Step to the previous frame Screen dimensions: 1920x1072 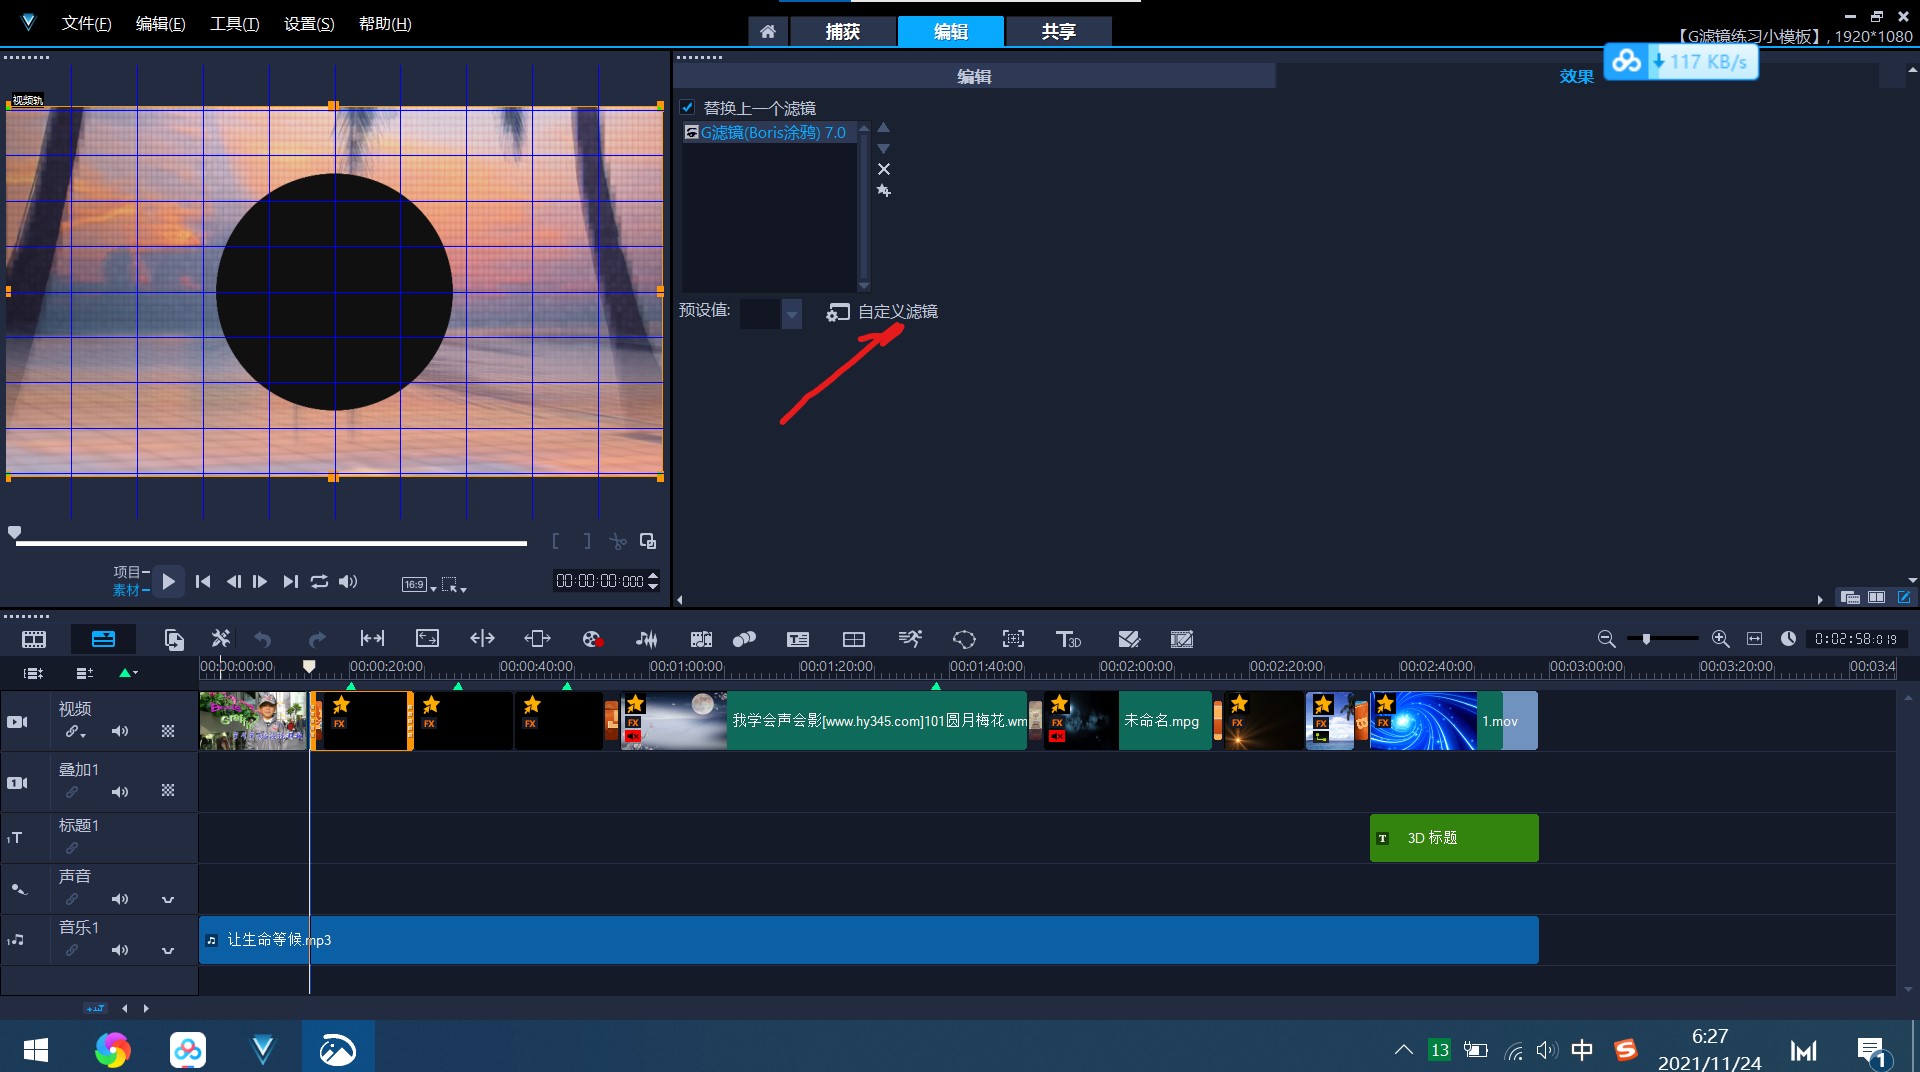(233, 581)
